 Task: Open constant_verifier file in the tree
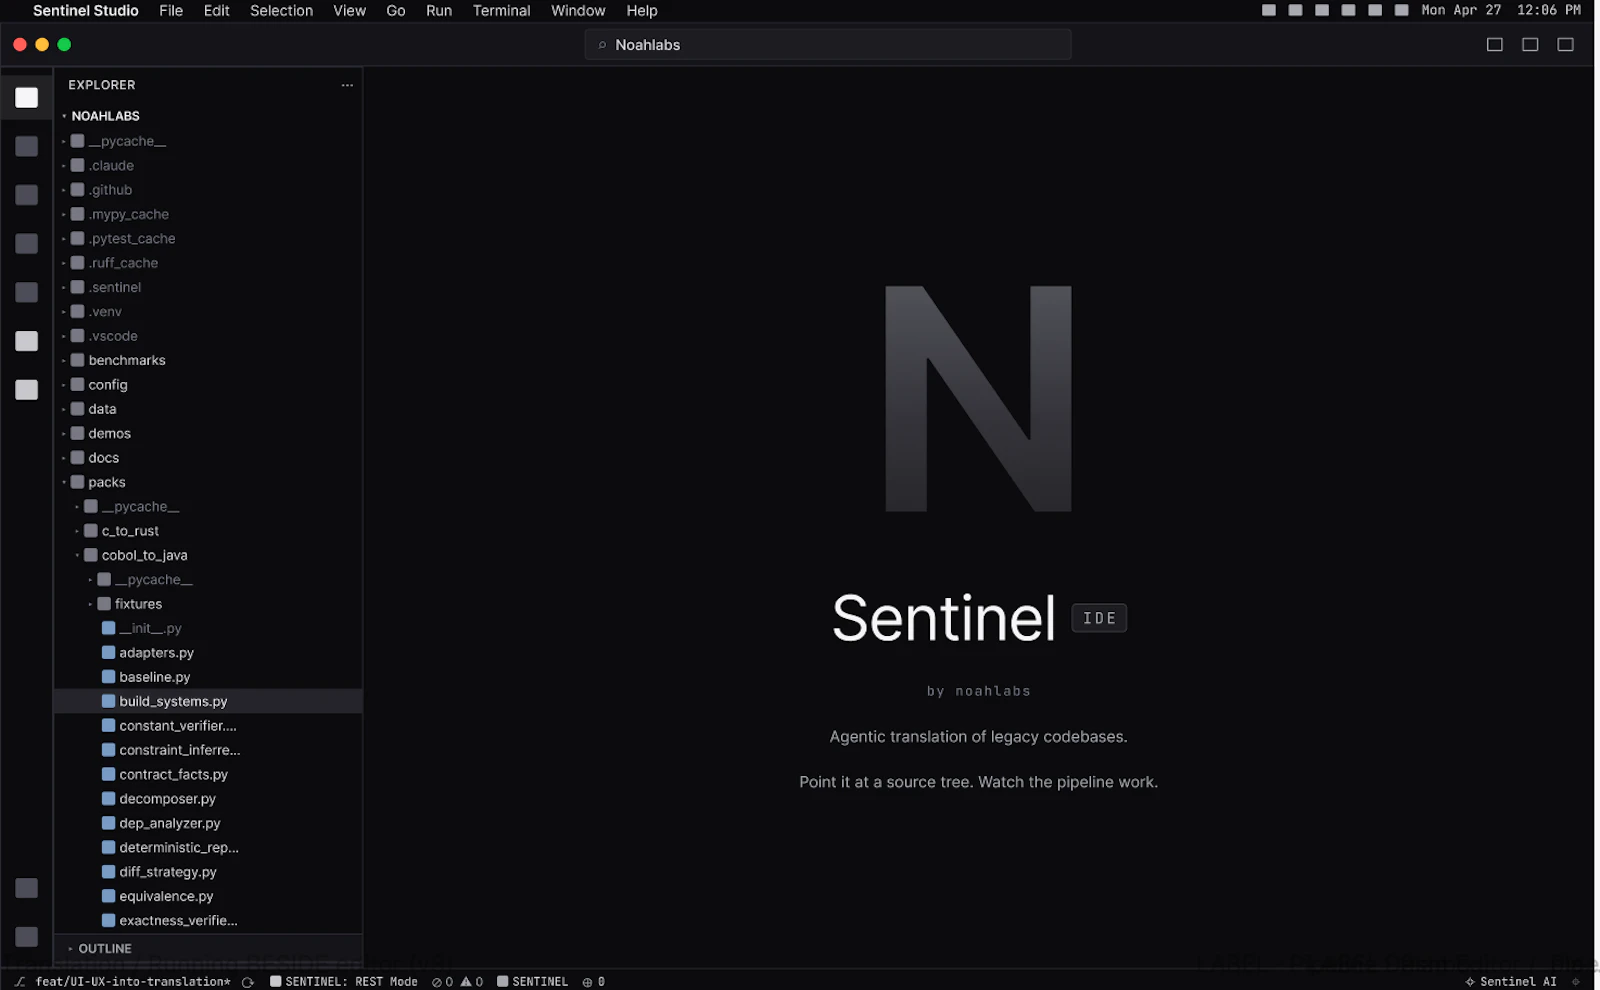pyautogui.click(x=208, y=726)
